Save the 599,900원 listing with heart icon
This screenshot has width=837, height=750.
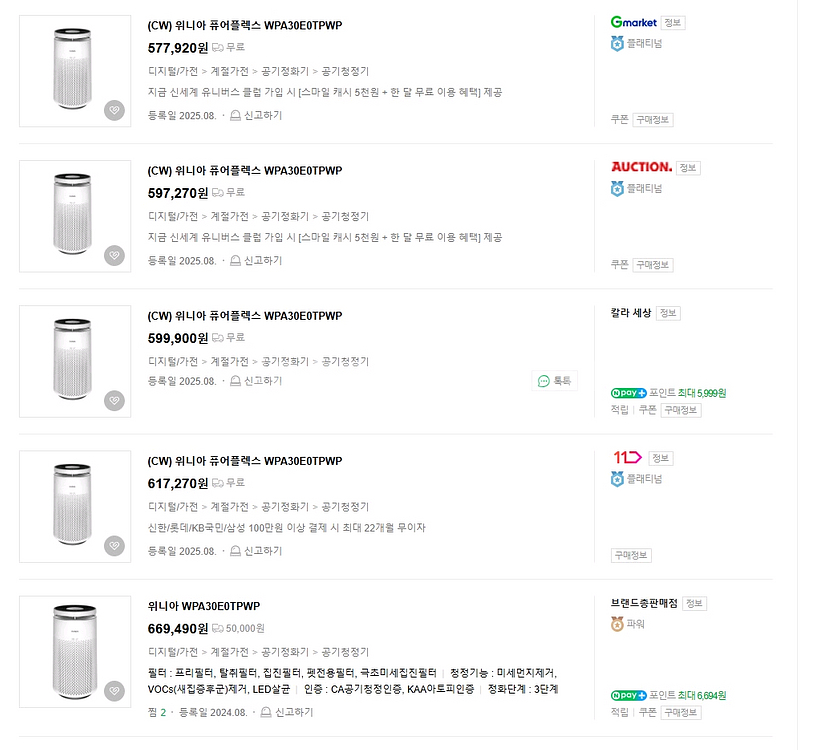tap(115, 401)
